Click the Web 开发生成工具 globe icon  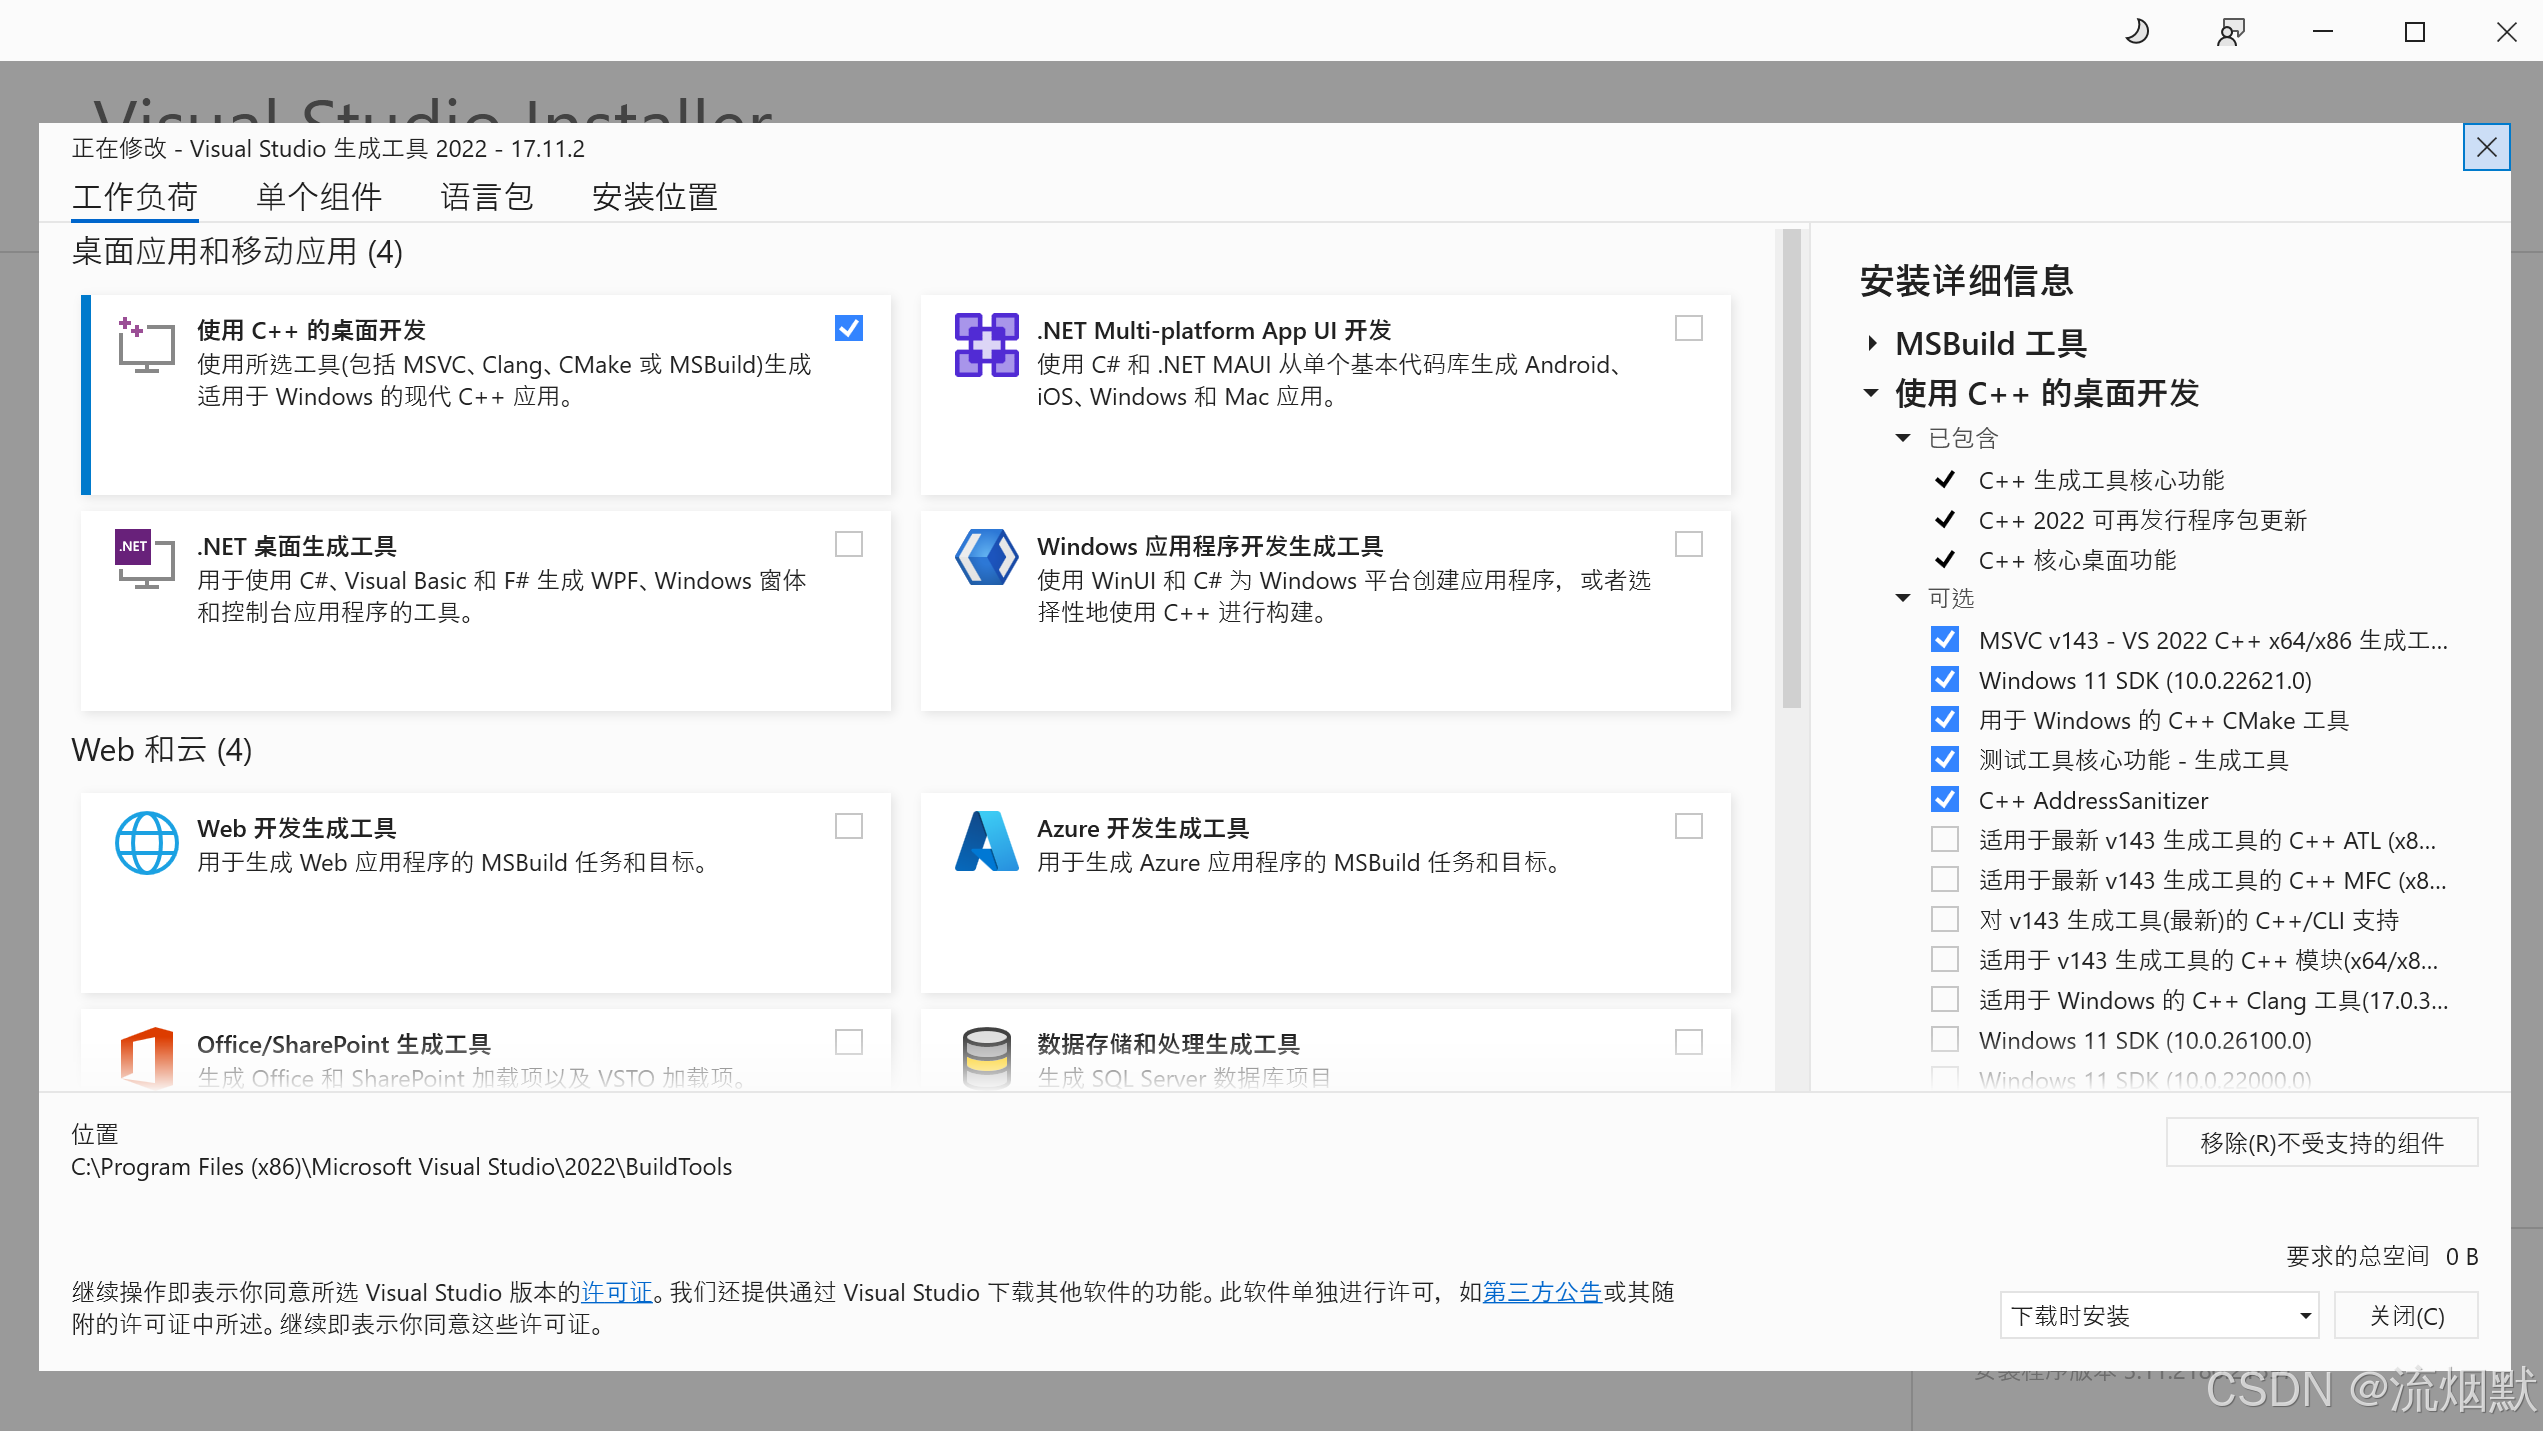click(x=146, y=842)
